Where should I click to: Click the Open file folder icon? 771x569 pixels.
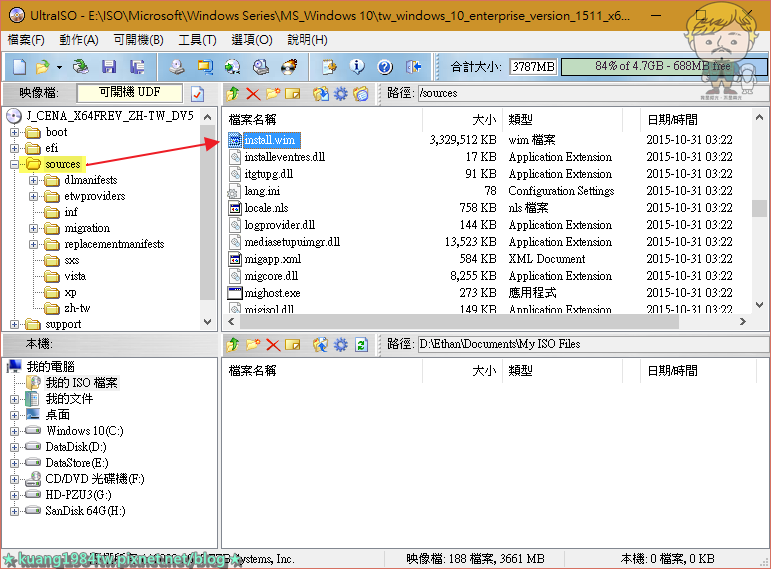pyautogui.click(x=43, y=67)
